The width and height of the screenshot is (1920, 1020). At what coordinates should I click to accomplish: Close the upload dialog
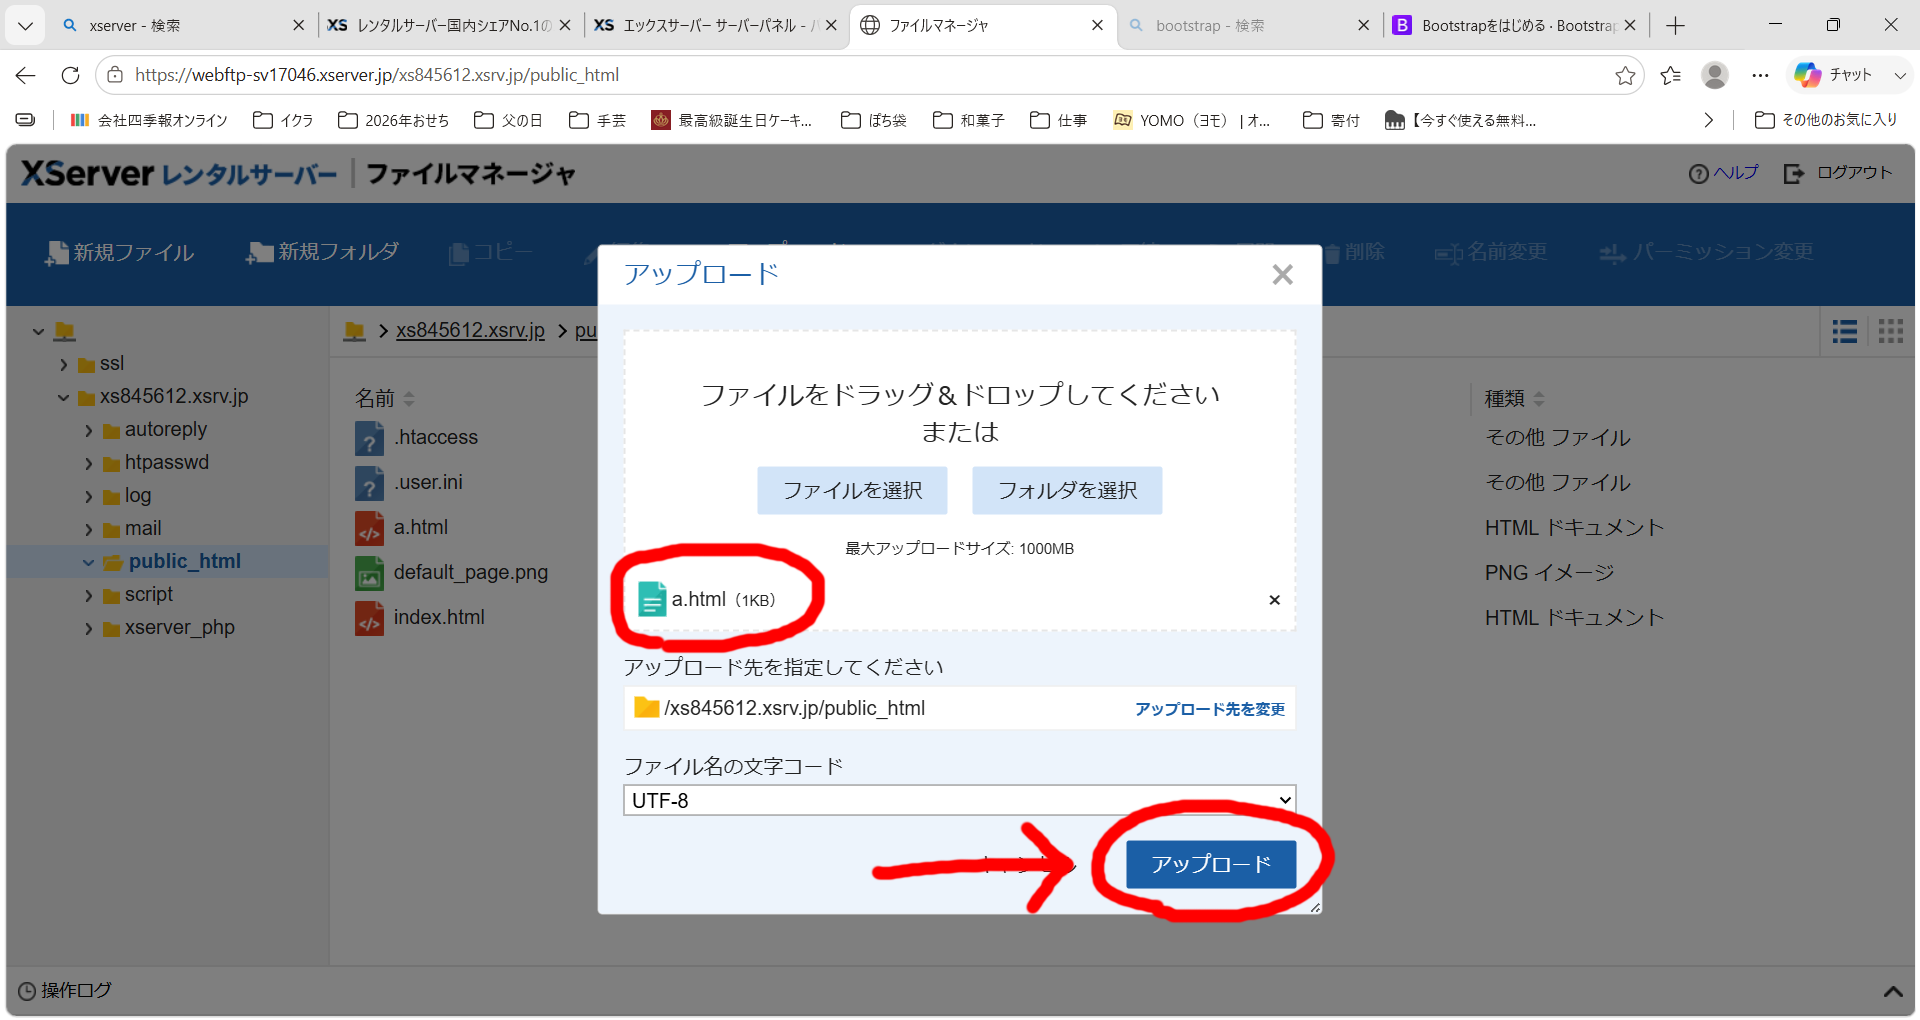[1282, 274]
